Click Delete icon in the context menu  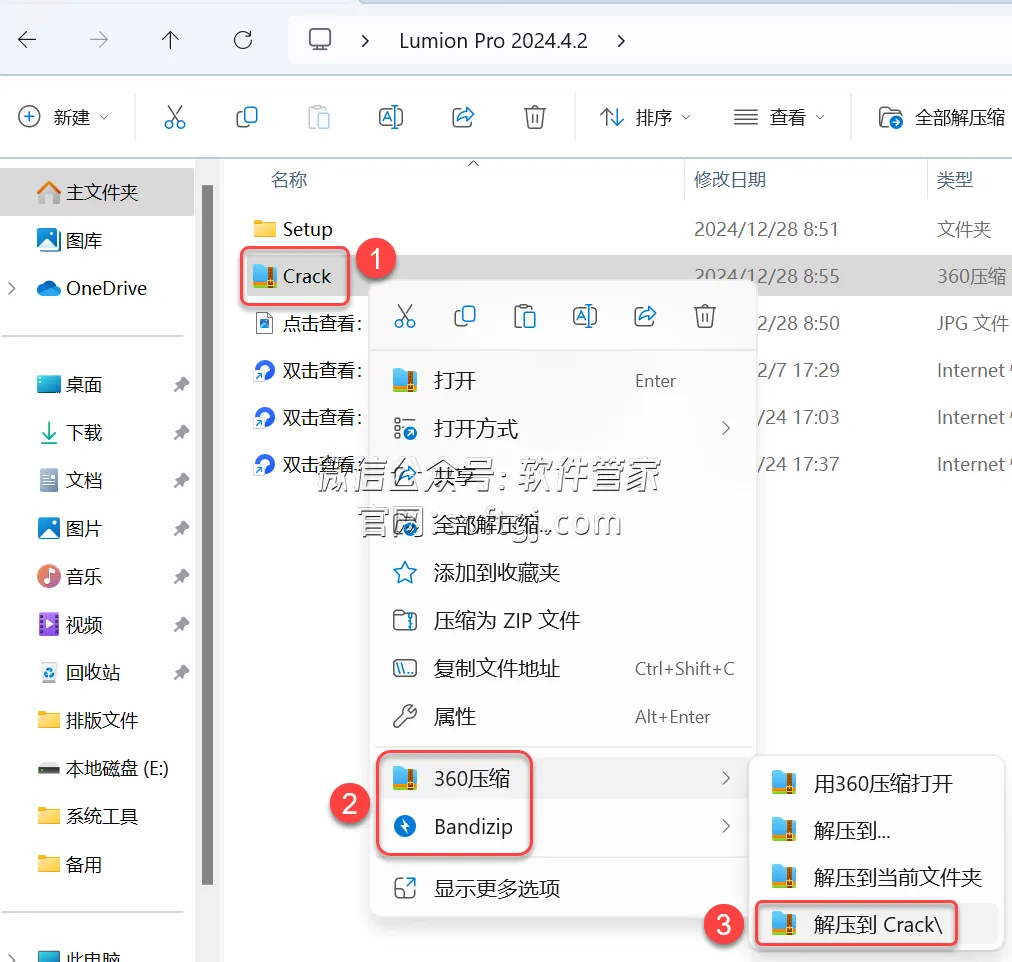tap(705, 316)
